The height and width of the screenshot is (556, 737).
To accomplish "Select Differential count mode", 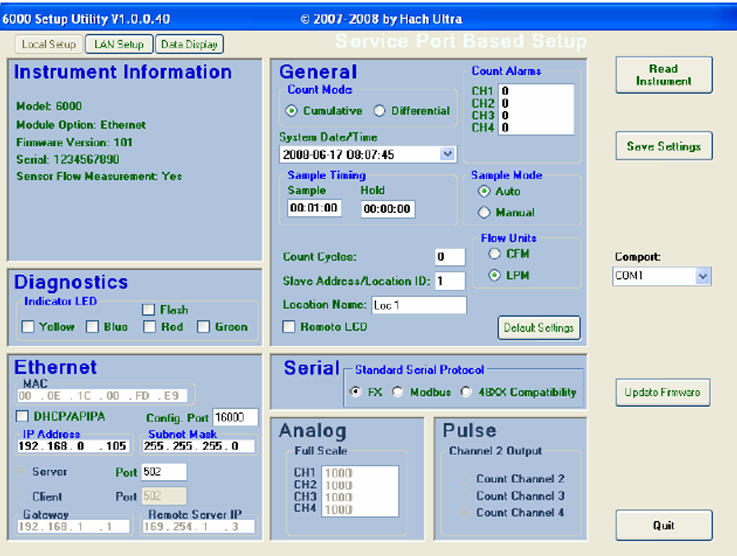I will coord(380,111).
